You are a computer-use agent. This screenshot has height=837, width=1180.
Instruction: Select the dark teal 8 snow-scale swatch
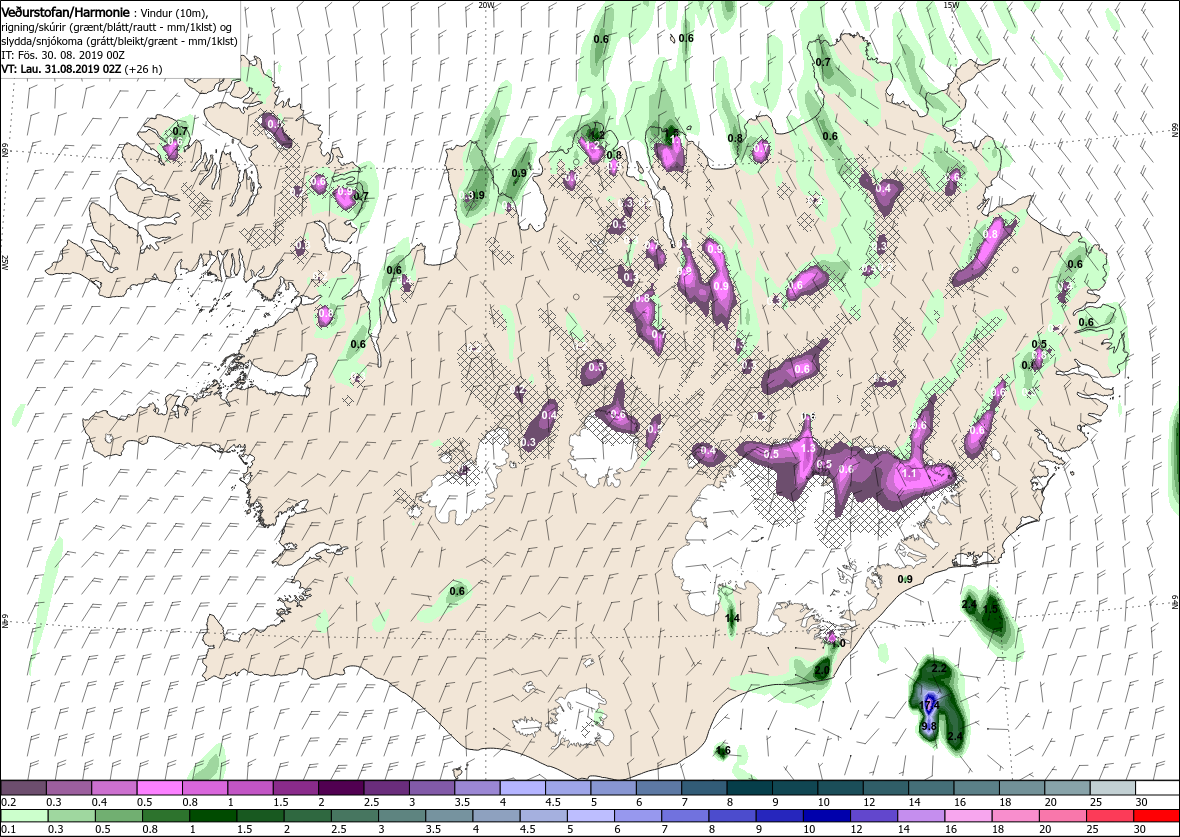click(x=750, y=787)
